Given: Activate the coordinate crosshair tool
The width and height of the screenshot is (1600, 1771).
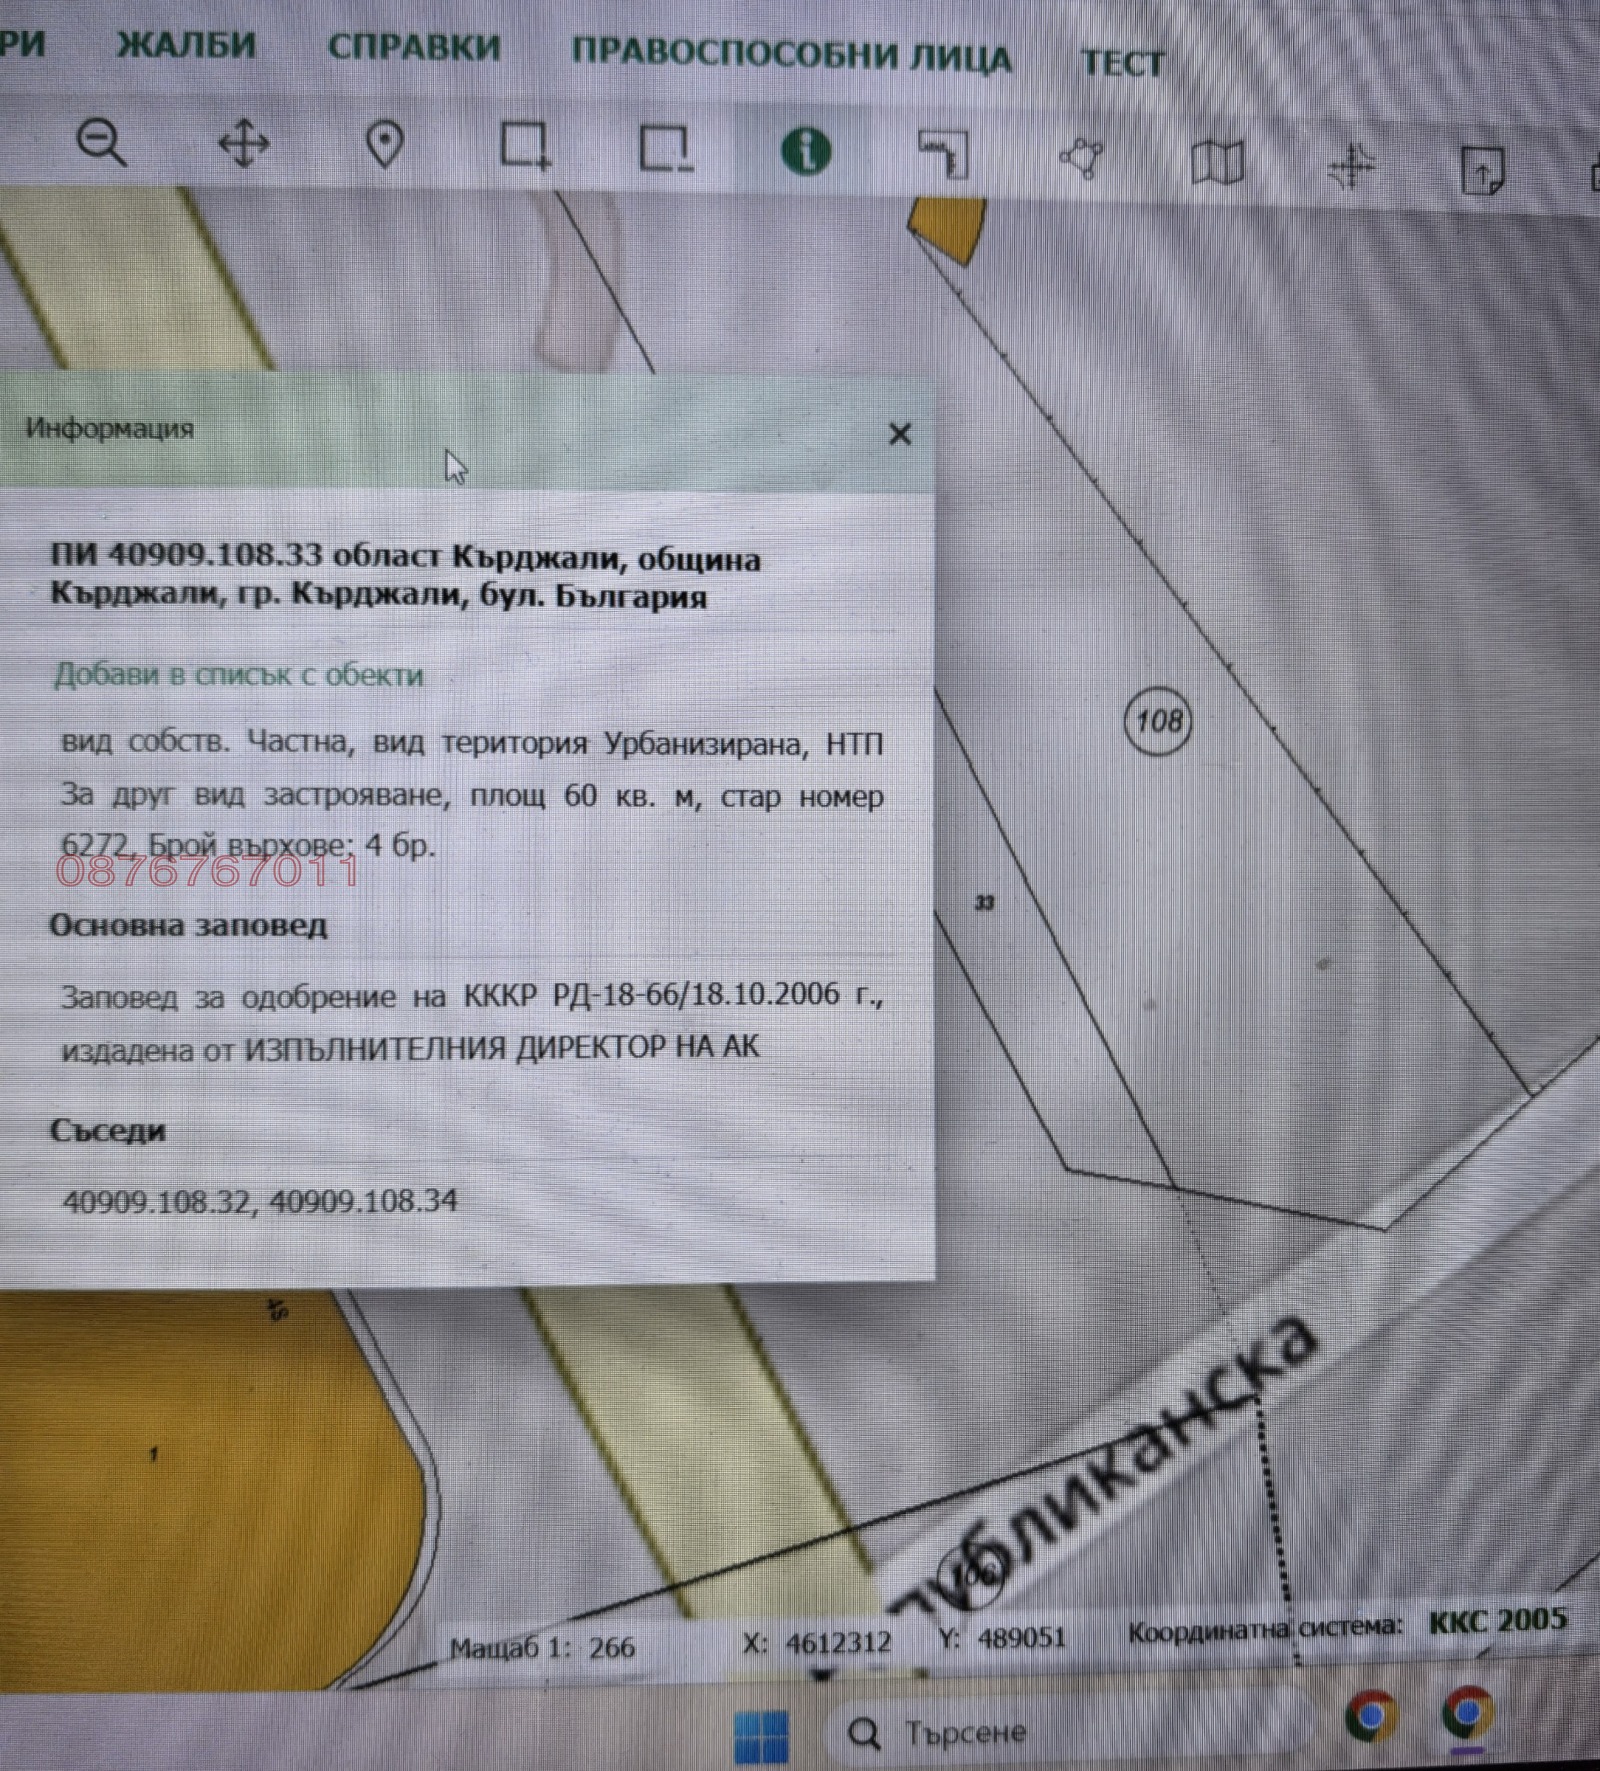Looking at the screenshot, I should pos(1351,166).
